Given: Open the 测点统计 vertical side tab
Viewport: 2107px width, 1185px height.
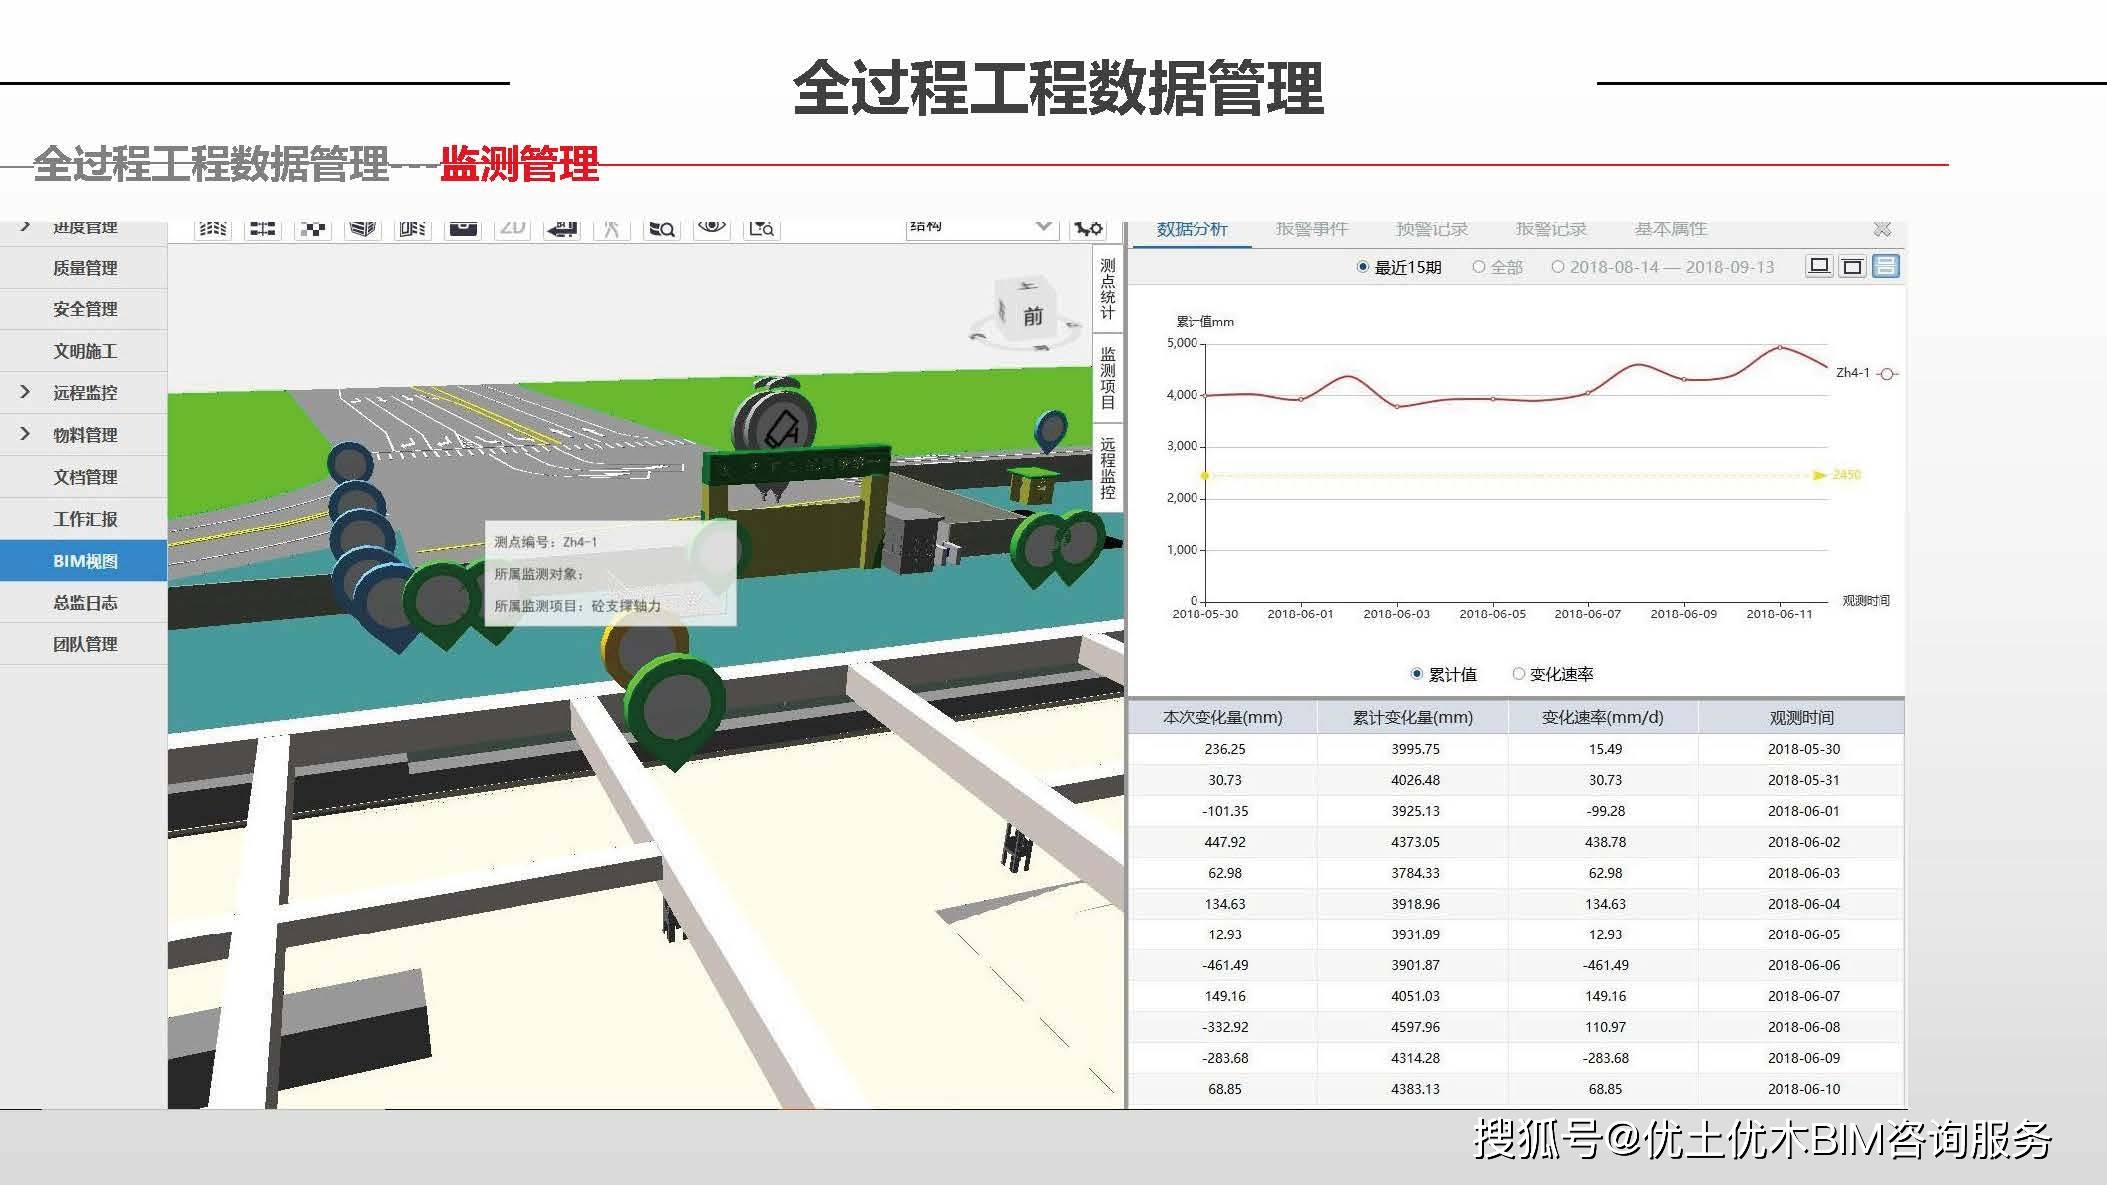Looking at the screenshot, I should tap(1107, 289).
